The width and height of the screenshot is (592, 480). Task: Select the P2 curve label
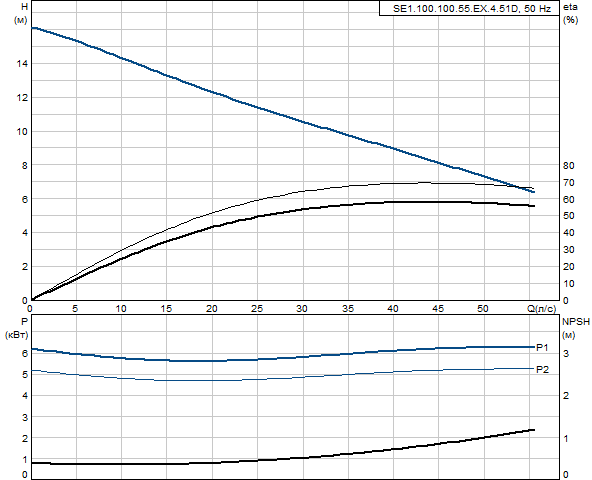pos(542,369)
